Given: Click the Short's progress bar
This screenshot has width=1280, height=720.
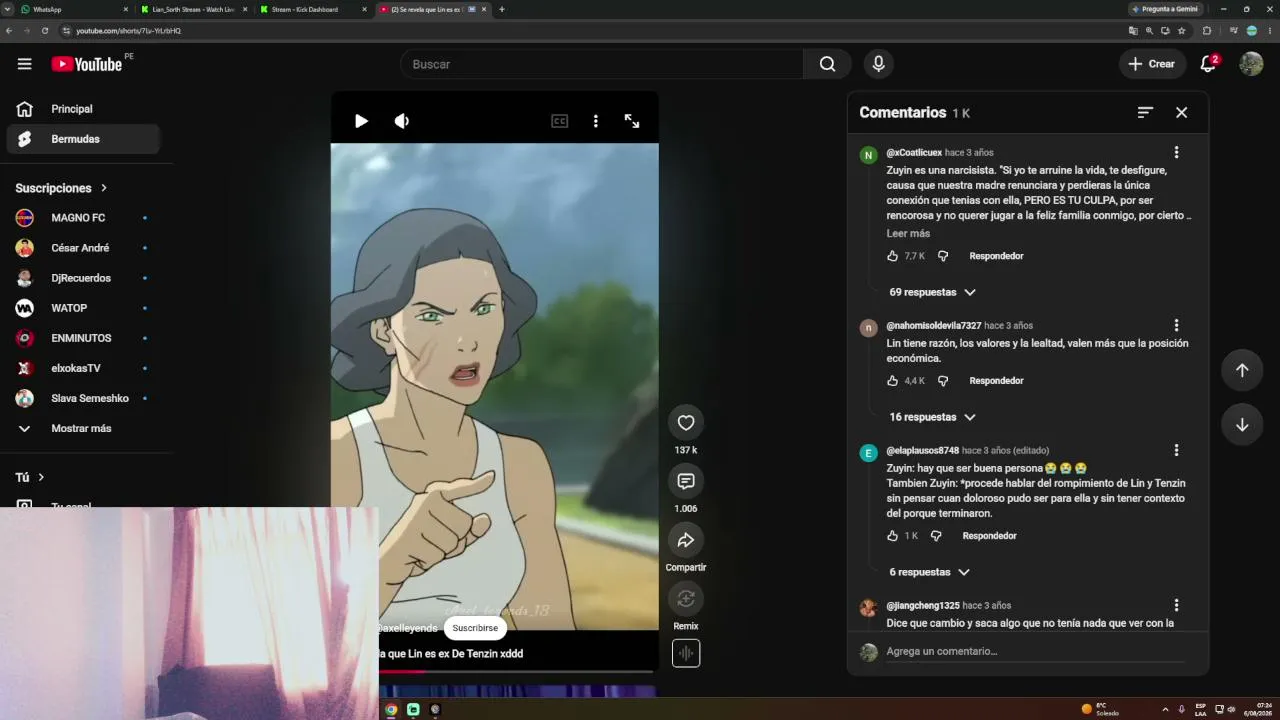Looking at the screenshot, I should click(x=516, y=671).
